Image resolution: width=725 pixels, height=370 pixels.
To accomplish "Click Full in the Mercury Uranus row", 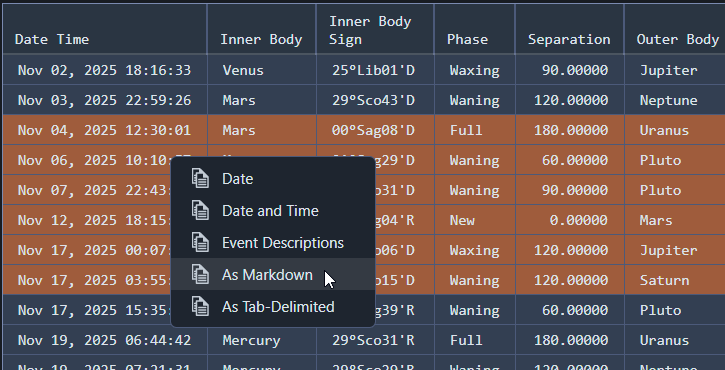I will (x=474, y=340).
